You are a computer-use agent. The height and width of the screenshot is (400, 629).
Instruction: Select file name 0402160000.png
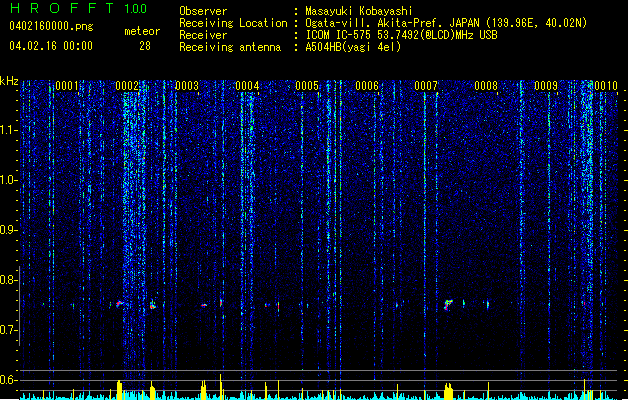coord(51,26)
